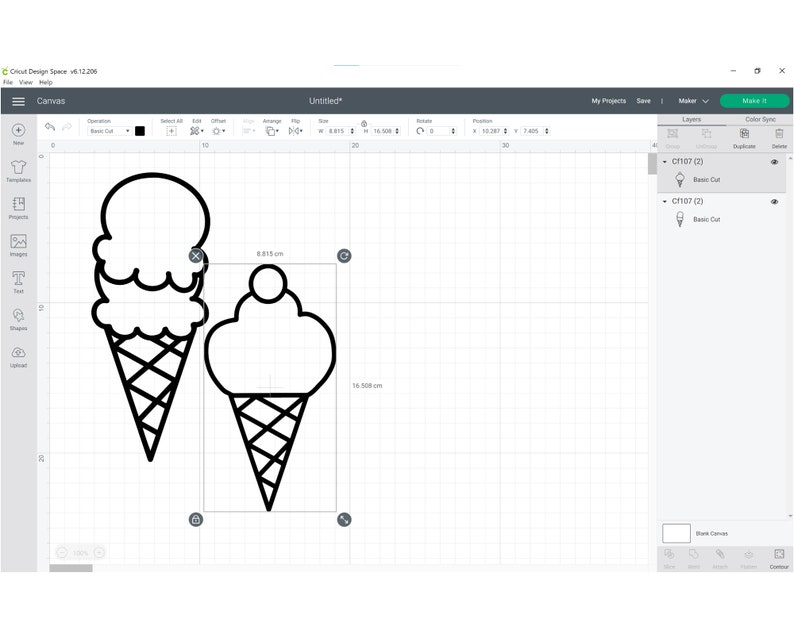Select the double-scoop cone layer thumbnail
Viewport: 794px width, 638px height.
pyautogui.click(x=680, y=219)
